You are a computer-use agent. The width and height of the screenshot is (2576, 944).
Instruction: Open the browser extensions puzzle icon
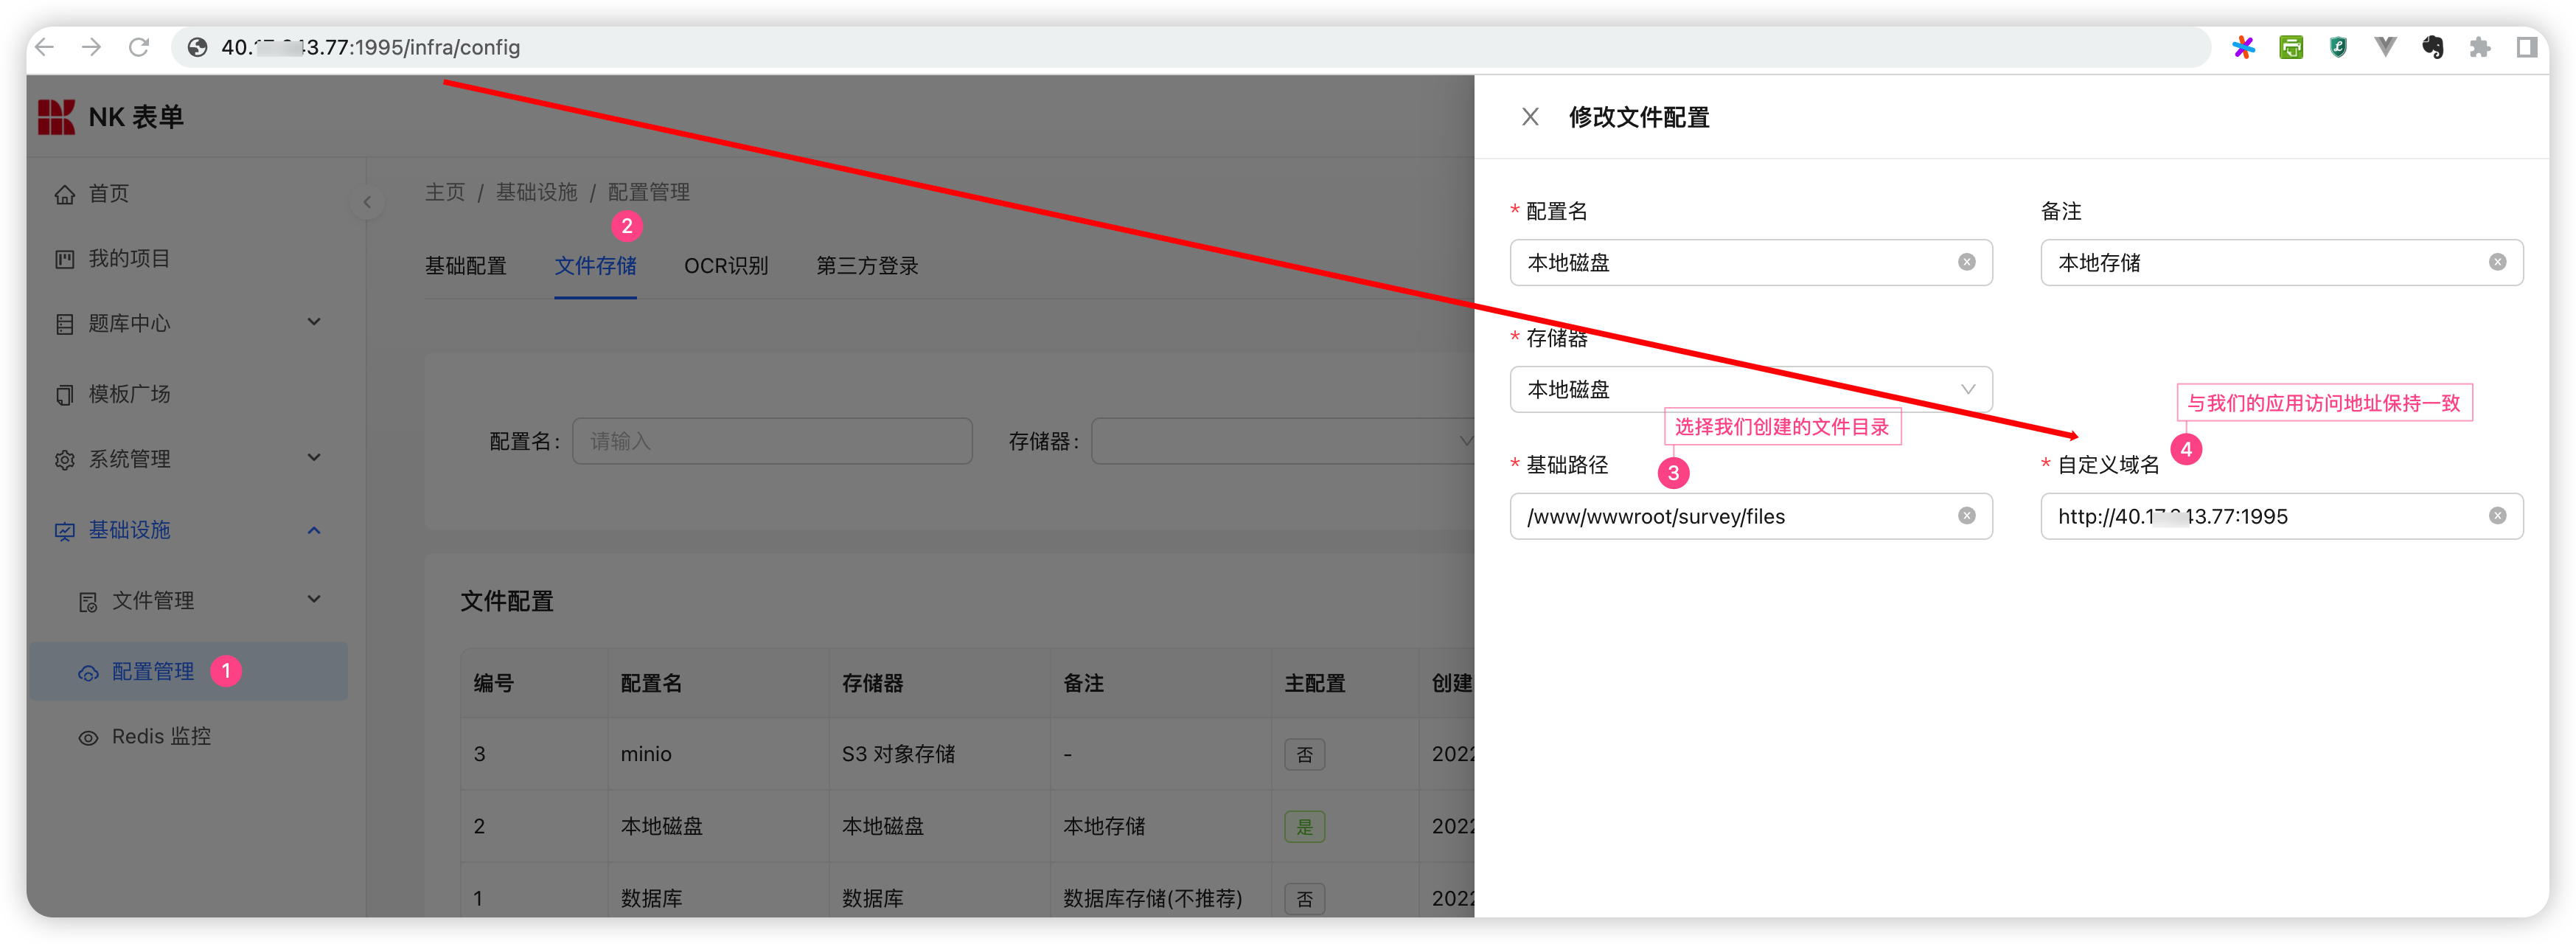(2479, 47)
